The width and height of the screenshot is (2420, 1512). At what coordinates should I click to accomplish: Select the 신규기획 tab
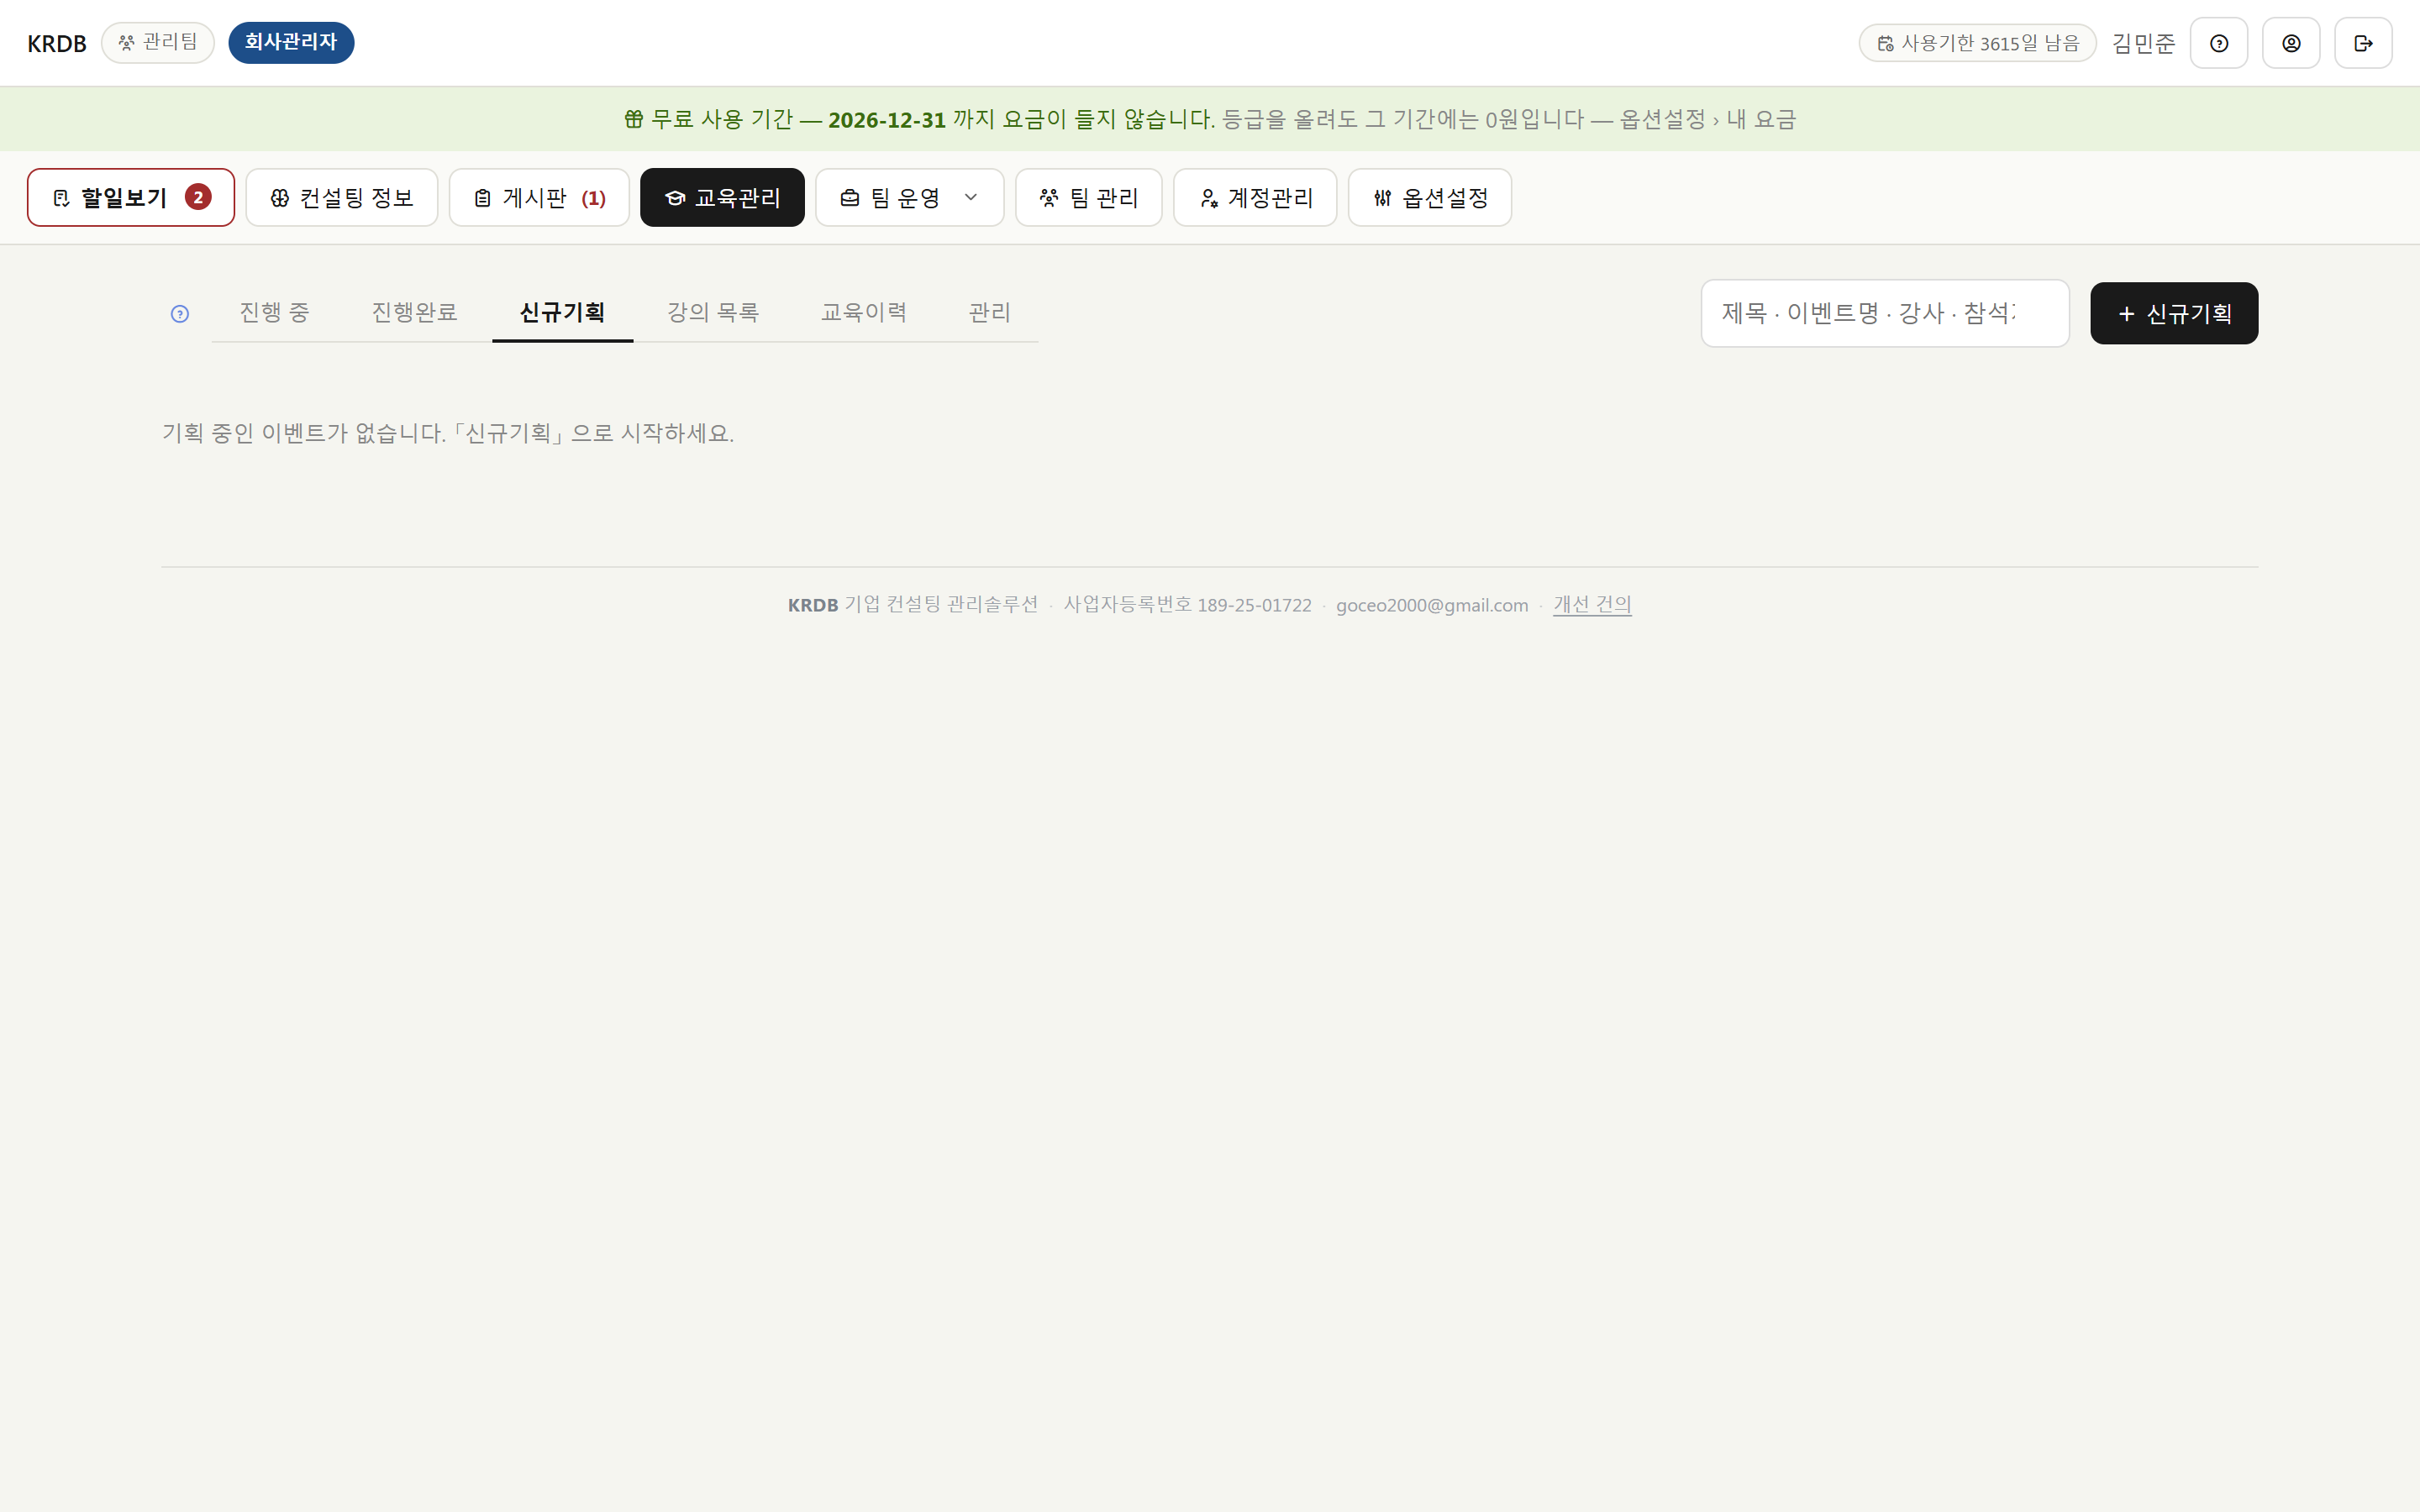coord(562,313)
